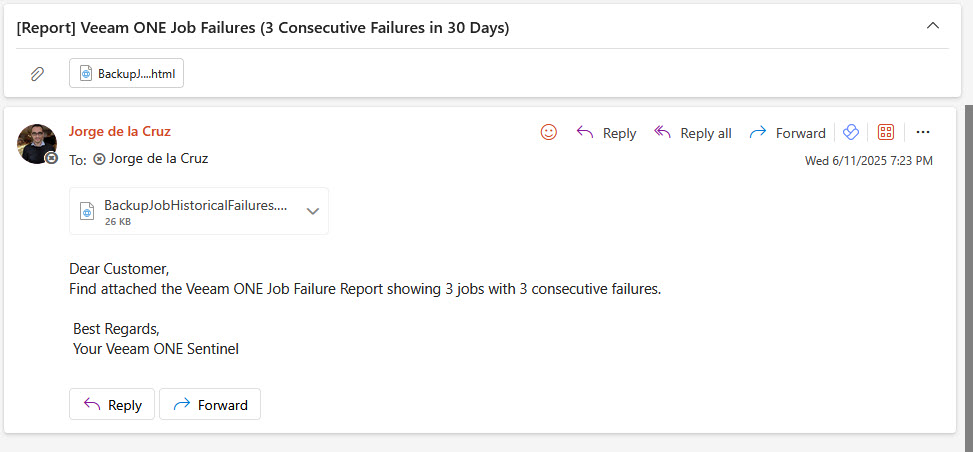This screenshot has width=973, height=452.
Task: Click Jorge de la Cruz profile photo
Action: pyautogui.click(x=37, y=143)
